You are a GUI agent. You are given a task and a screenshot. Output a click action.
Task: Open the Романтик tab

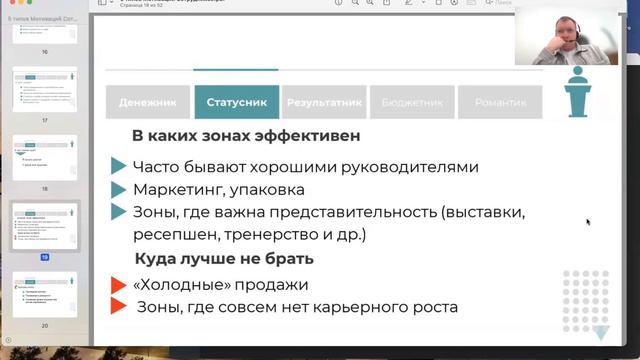pos(500,102)
